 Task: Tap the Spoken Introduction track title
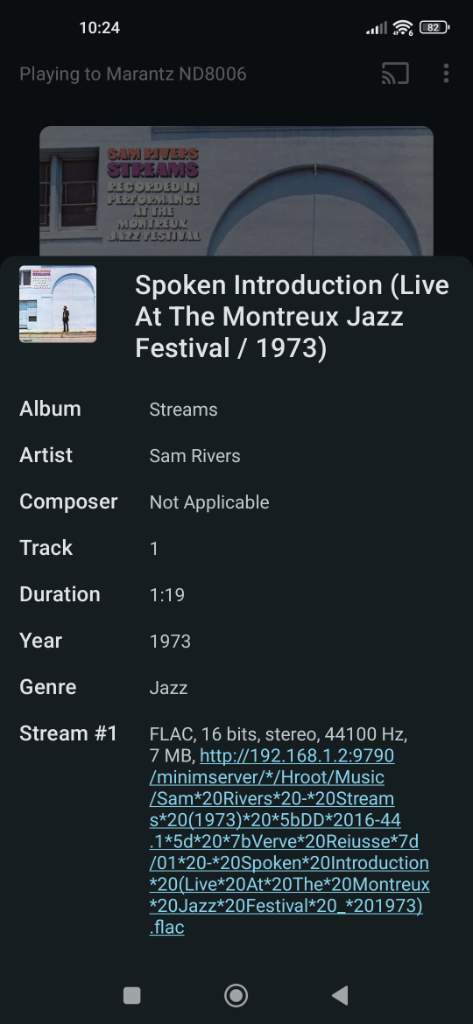[x=292, y=317]
